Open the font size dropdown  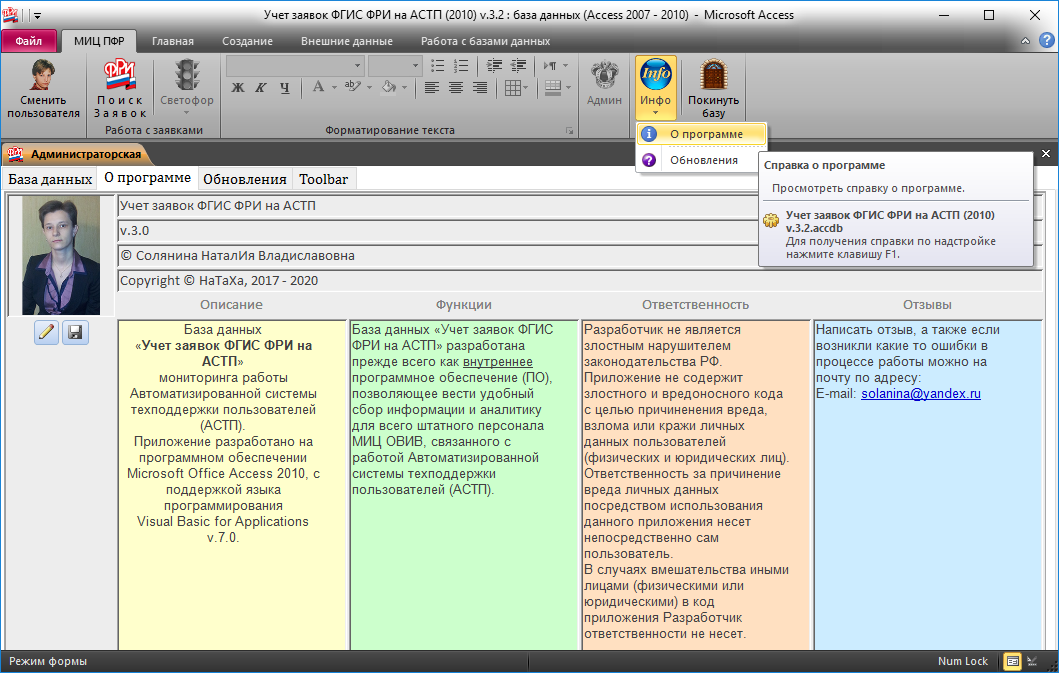pos(415,65)
